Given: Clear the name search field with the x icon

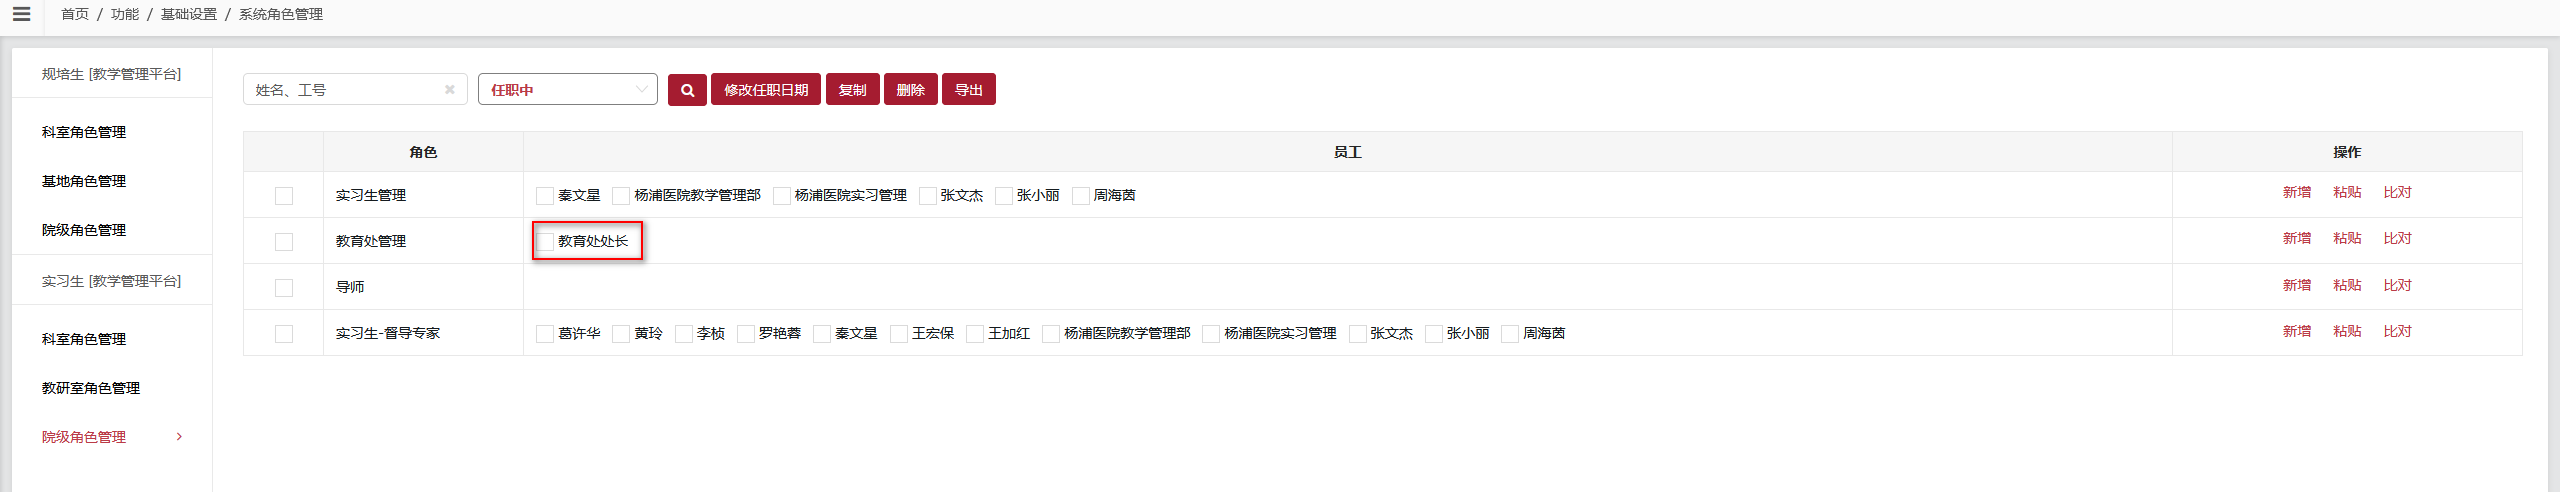Looking at the screenshot, I should pyautogui.click(x=450, y=89).
